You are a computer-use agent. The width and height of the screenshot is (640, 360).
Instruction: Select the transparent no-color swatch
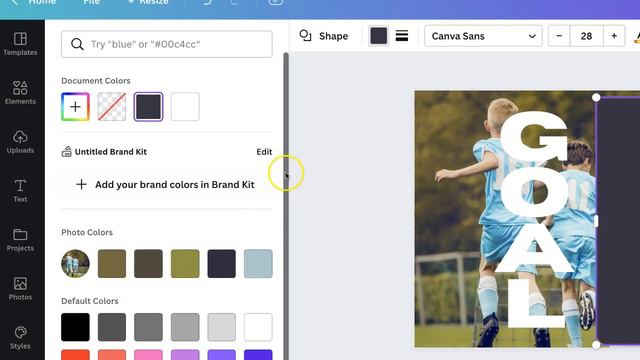point(112,107)
